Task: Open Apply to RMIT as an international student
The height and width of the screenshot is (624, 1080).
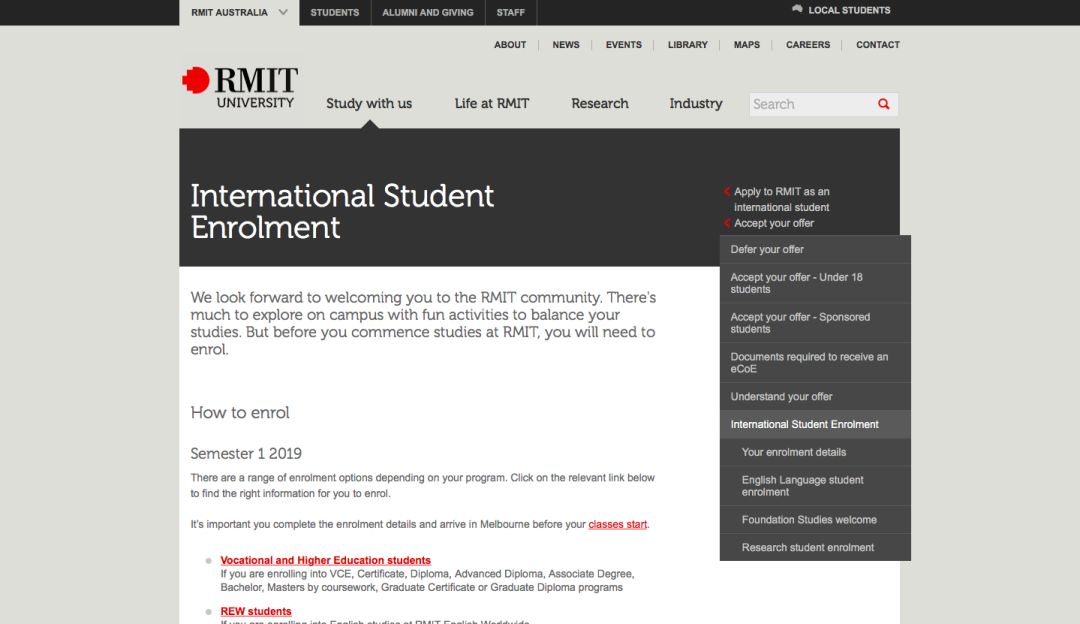Action: click(x=782, y=199)
